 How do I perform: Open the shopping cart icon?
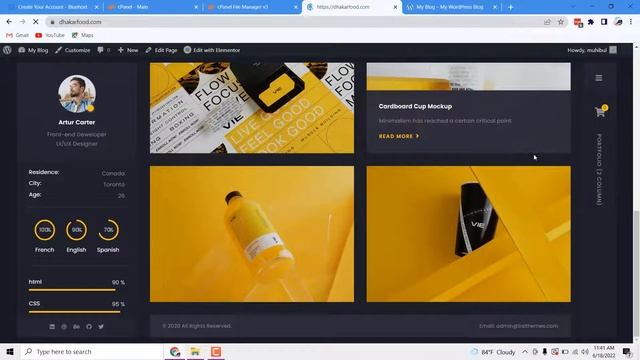pos(600,111)
